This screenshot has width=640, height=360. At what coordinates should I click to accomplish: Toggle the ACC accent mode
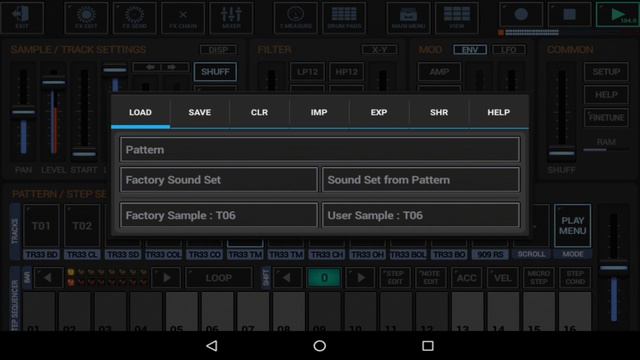(x=467, y=278)
